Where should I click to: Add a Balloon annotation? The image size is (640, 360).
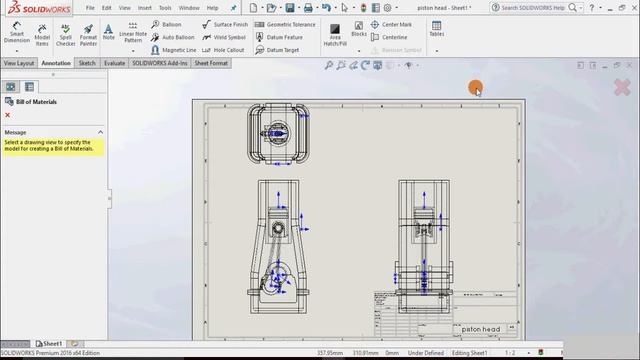166,24
